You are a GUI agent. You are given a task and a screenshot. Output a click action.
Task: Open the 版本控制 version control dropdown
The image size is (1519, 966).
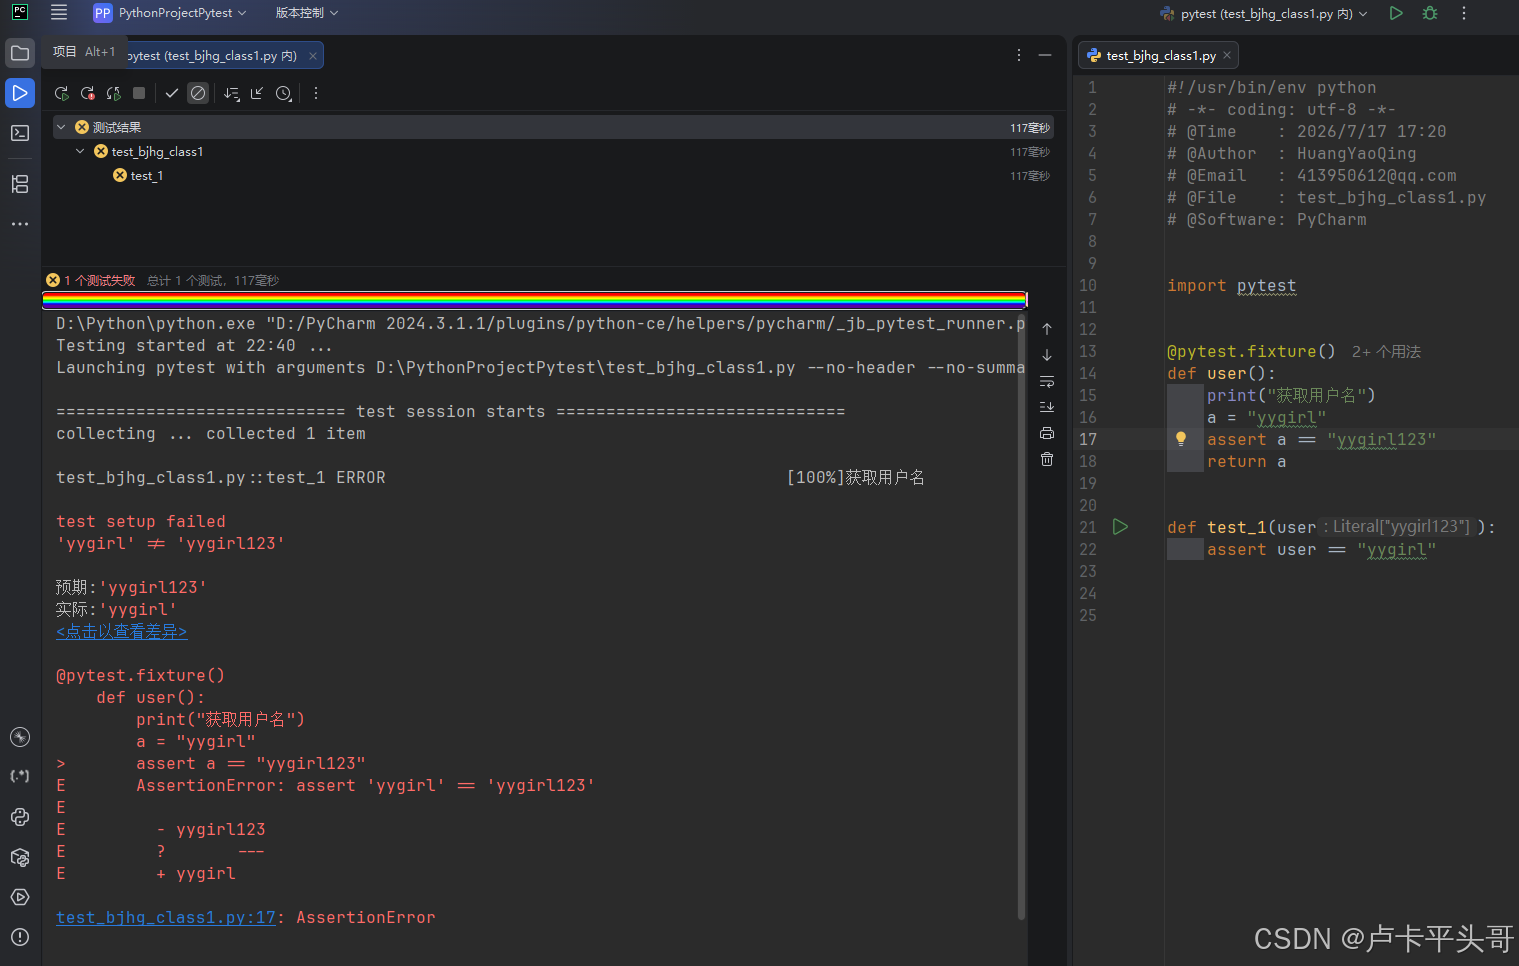coord(307,13)
